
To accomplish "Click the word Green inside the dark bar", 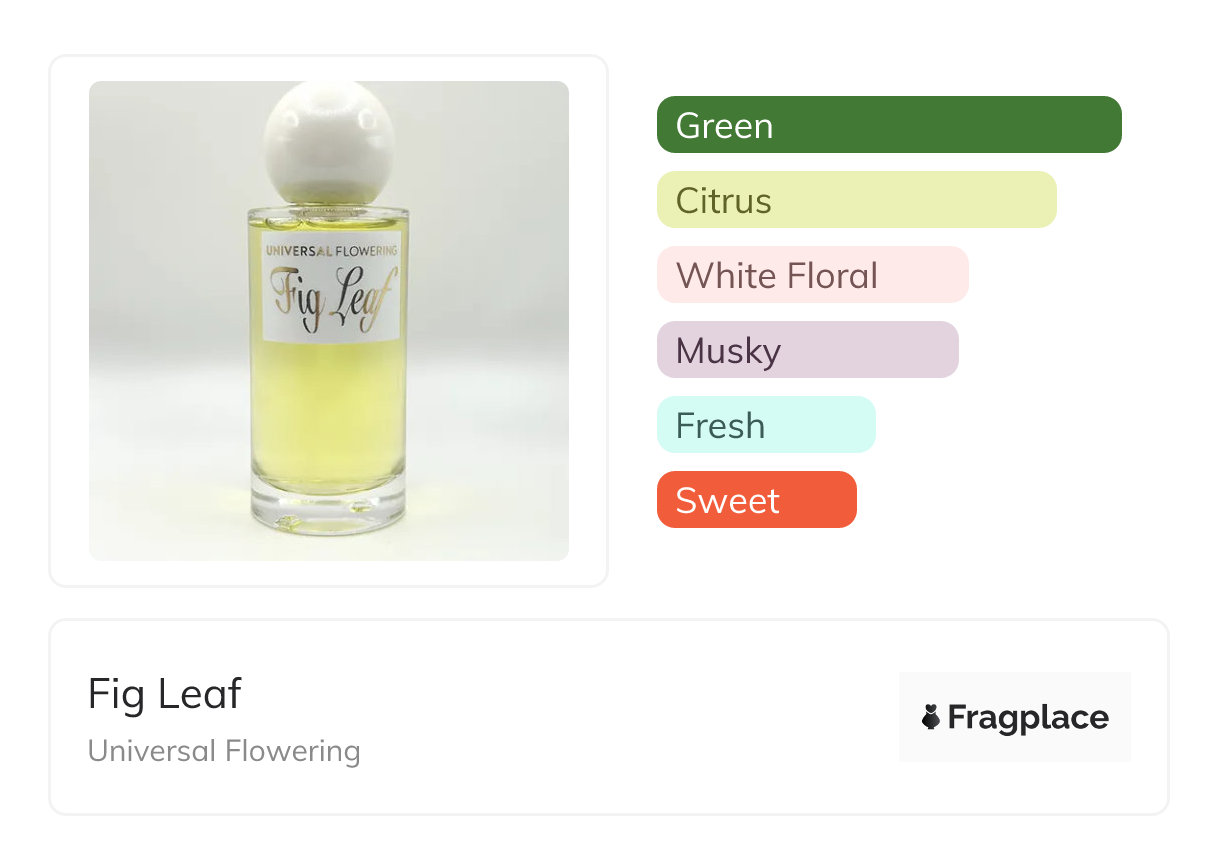I will click(x=724, y=126).
